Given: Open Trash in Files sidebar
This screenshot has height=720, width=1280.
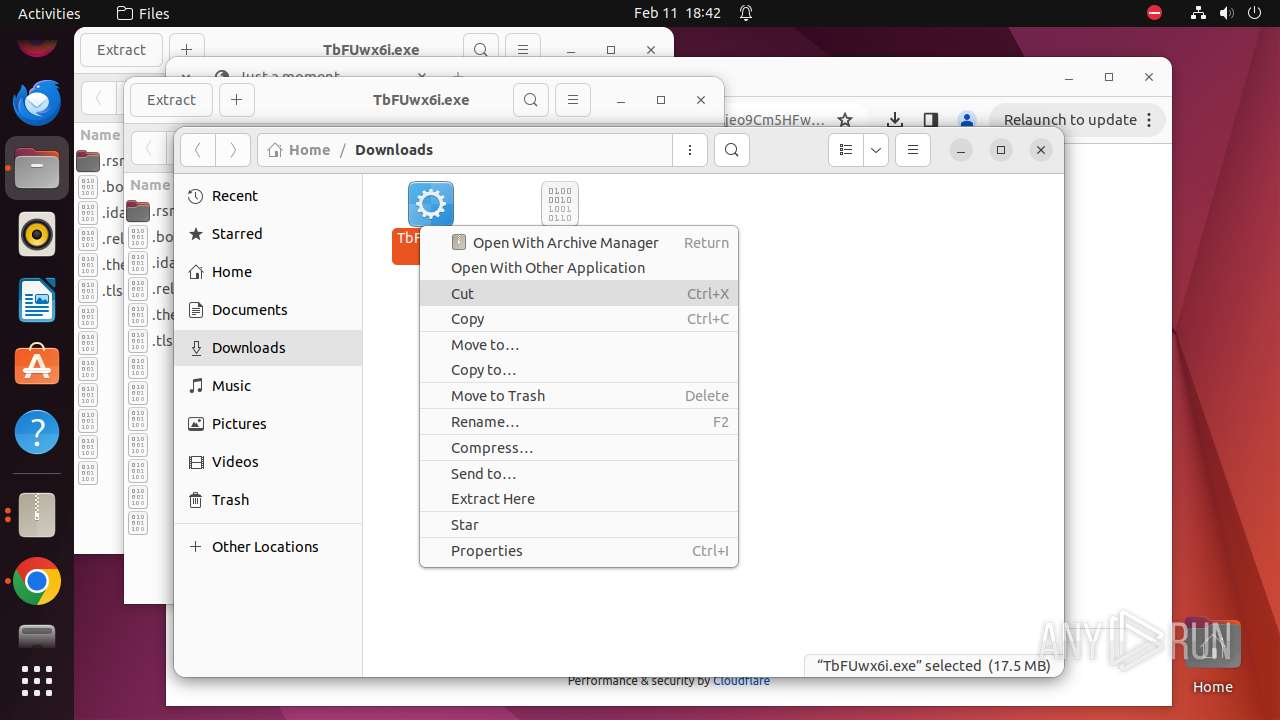Looking at the screenshot, I should click(x=268, y=500).
